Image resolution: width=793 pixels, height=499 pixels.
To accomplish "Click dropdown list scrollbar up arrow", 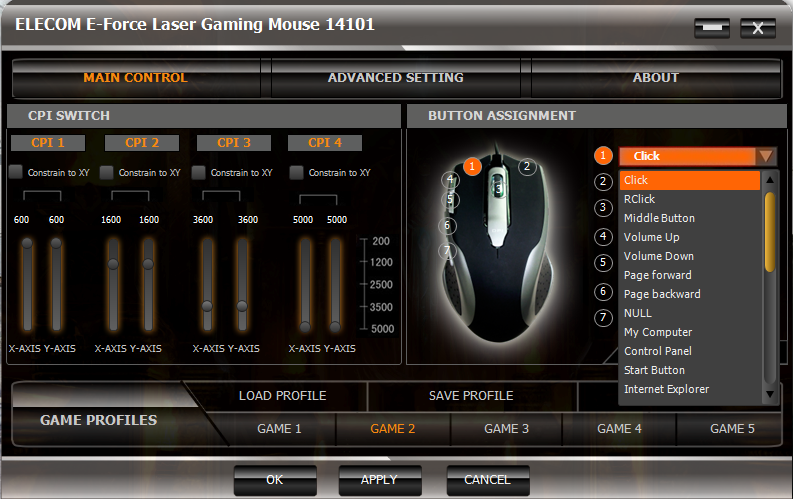I will coord(770,179).
